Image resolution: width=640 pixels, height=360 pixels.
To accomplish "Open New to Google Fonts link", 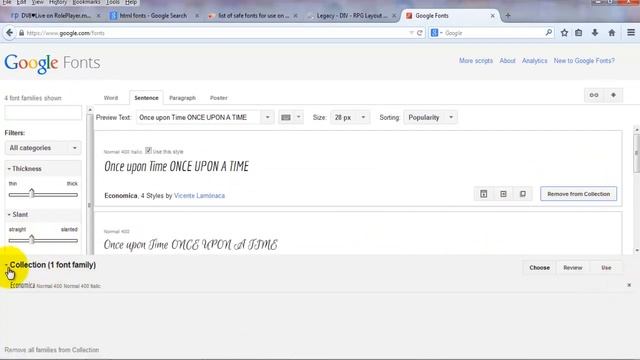I will pyautogui.click(x=584, y=61).
